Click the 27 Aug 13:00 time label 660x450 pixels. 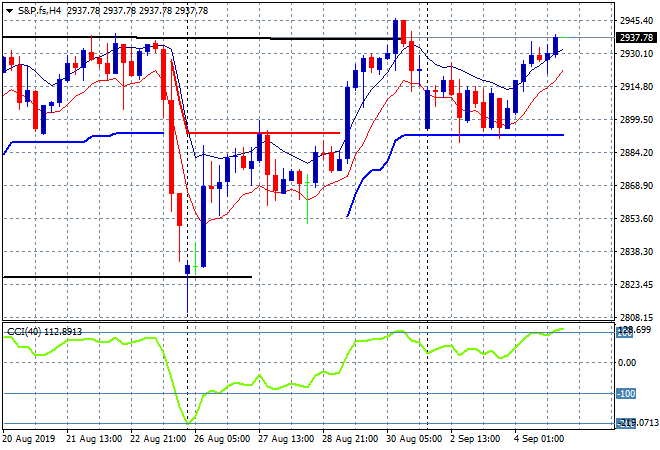286,439
